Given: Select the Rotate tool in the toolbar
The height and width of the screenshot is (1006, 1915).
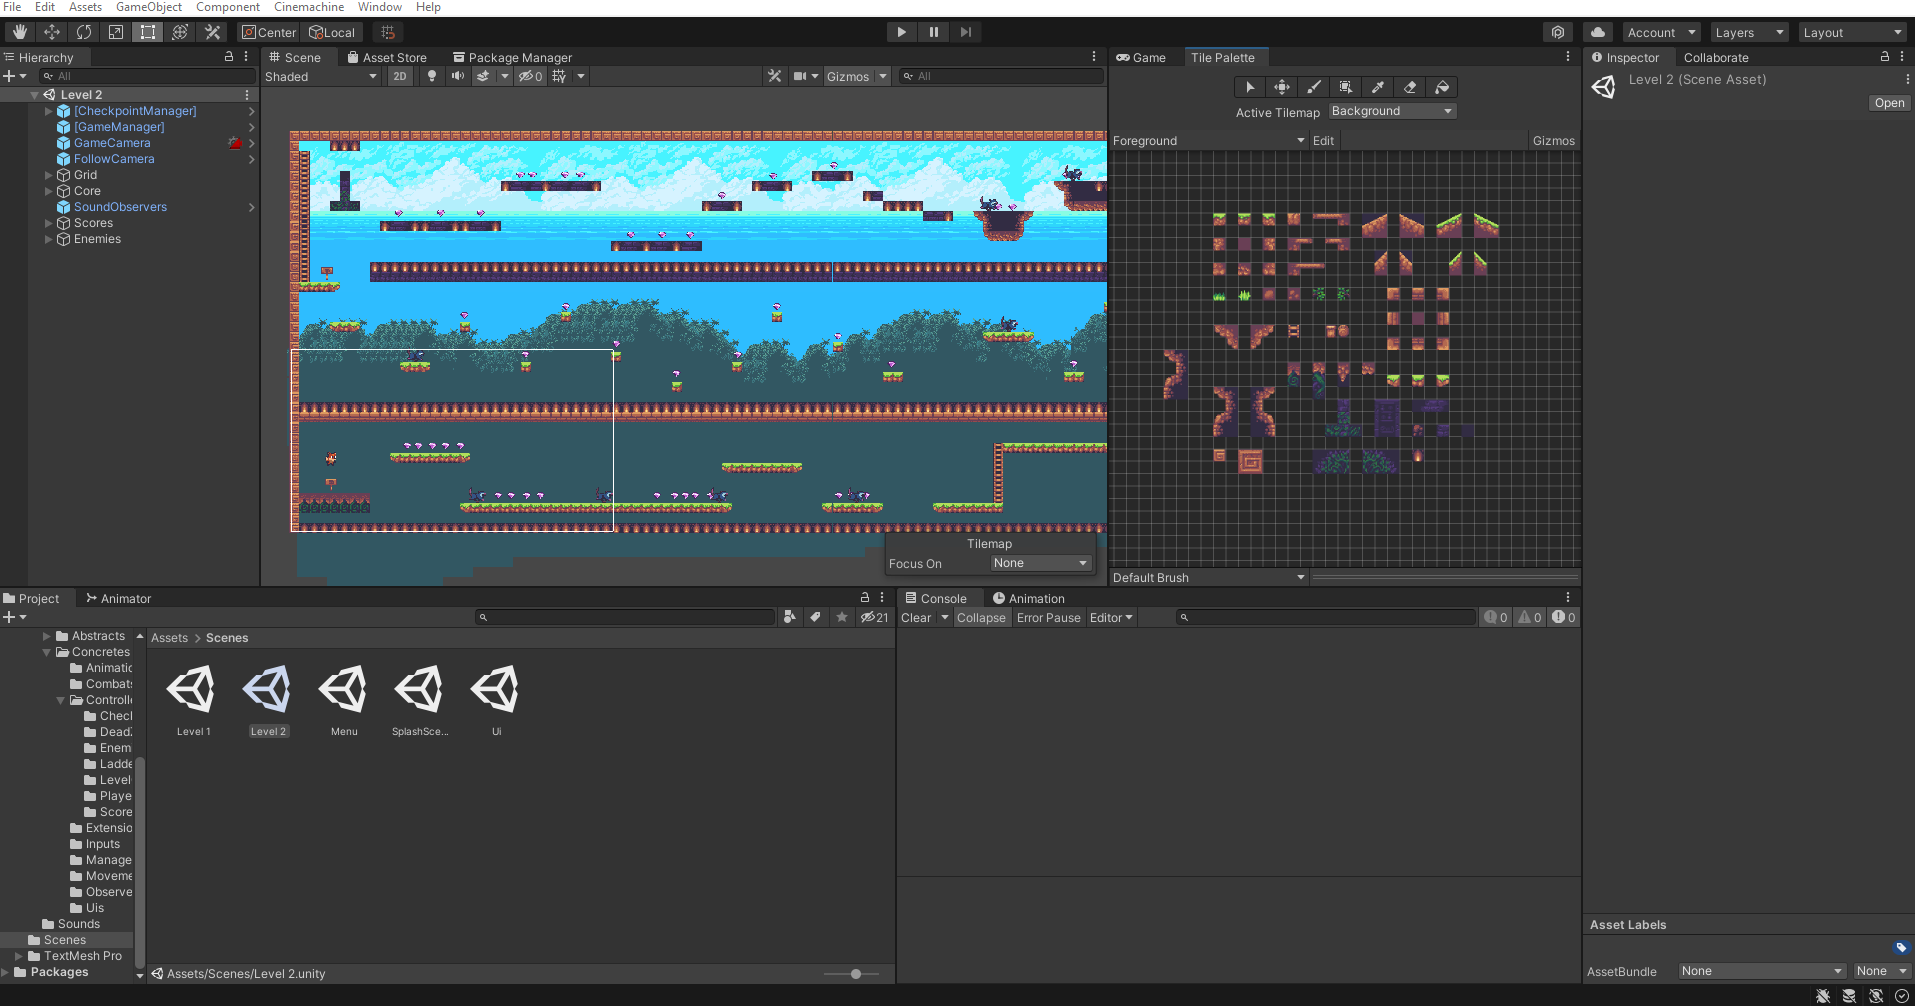Looking at the screenshot, I should tap(84, 32).
